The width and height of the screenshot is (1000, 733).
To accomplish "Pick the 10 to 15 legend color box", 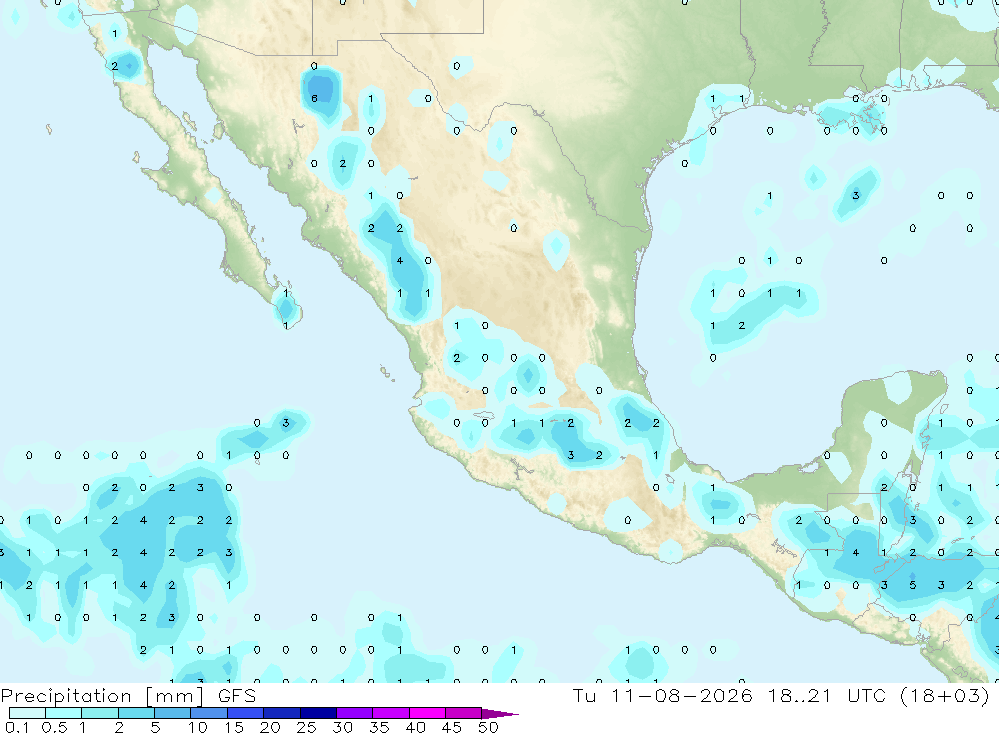I will [209, 713].
